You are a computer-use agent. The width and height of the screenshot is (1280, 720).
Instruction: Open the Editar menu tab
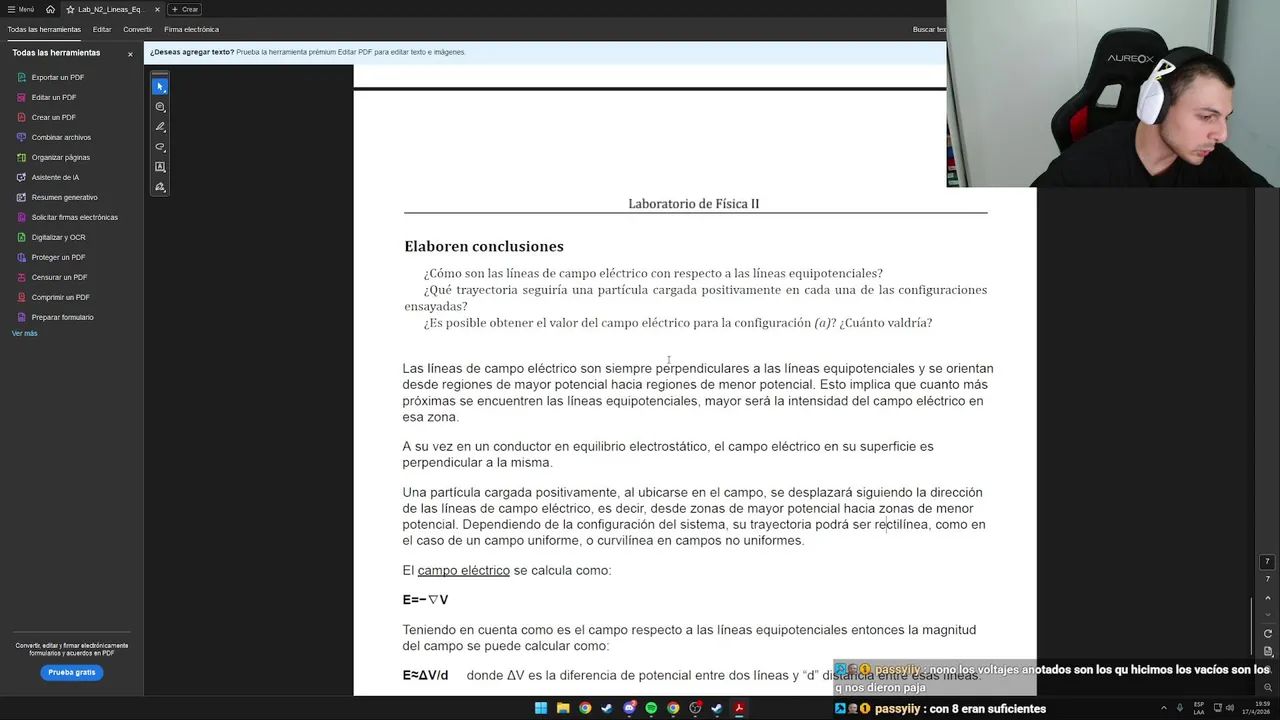click(102, 29)
